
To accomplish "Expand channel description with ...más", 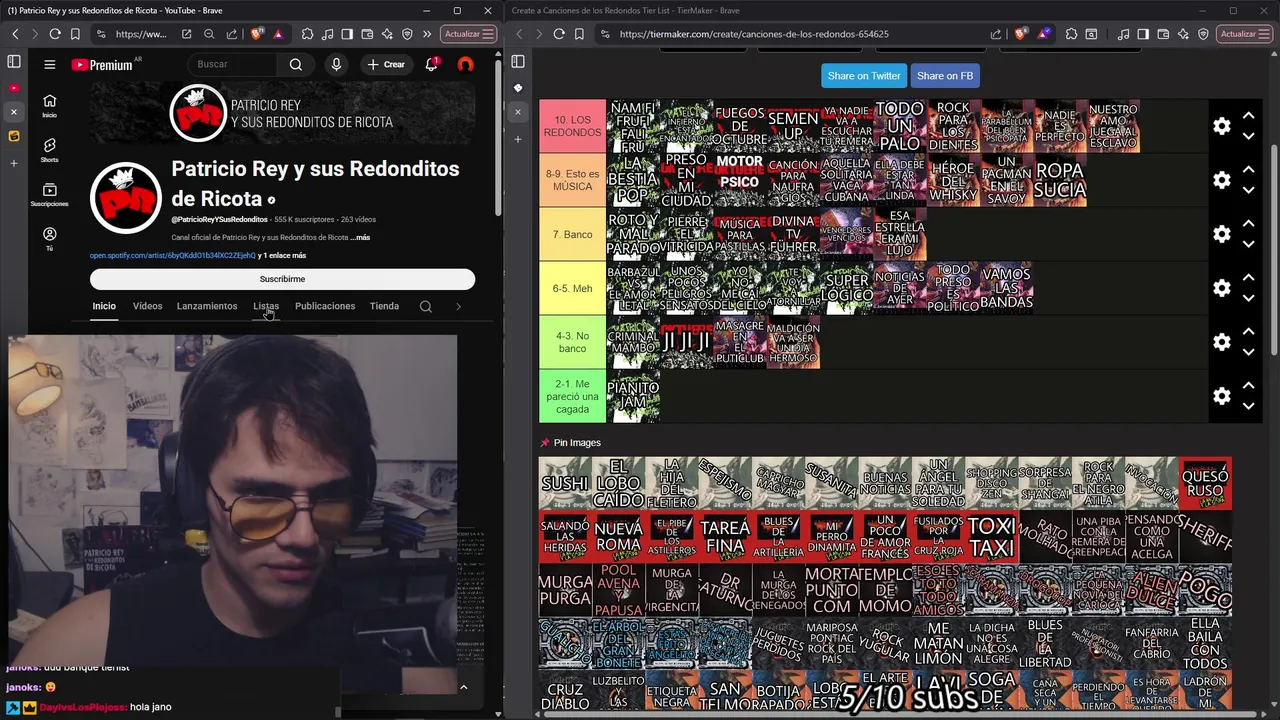I will 360,238.
